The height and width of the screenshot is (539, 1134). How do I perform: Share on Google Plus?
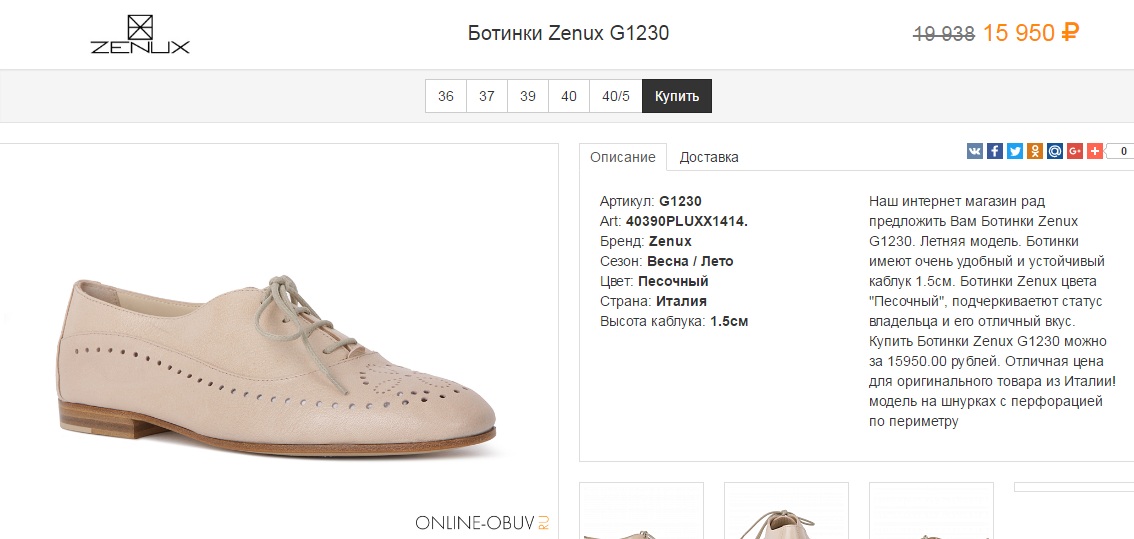1075,151
